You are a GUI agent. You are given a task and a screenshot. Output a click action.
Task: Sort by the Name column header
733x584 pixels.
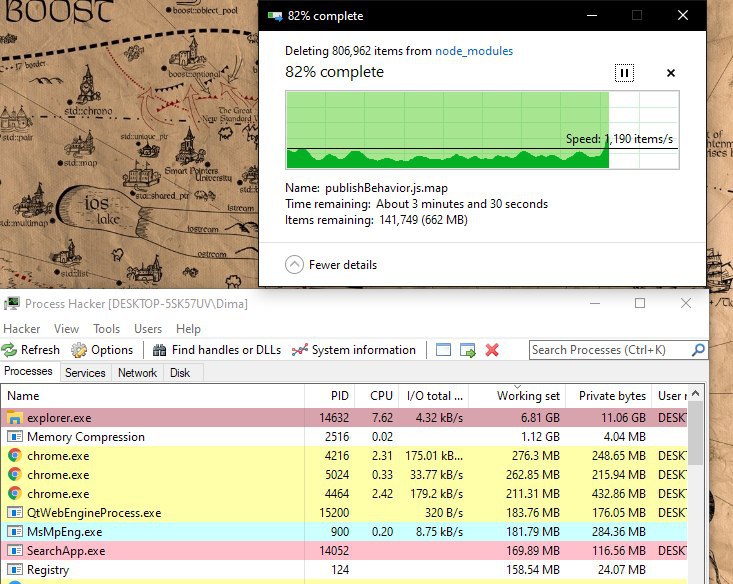152,396
